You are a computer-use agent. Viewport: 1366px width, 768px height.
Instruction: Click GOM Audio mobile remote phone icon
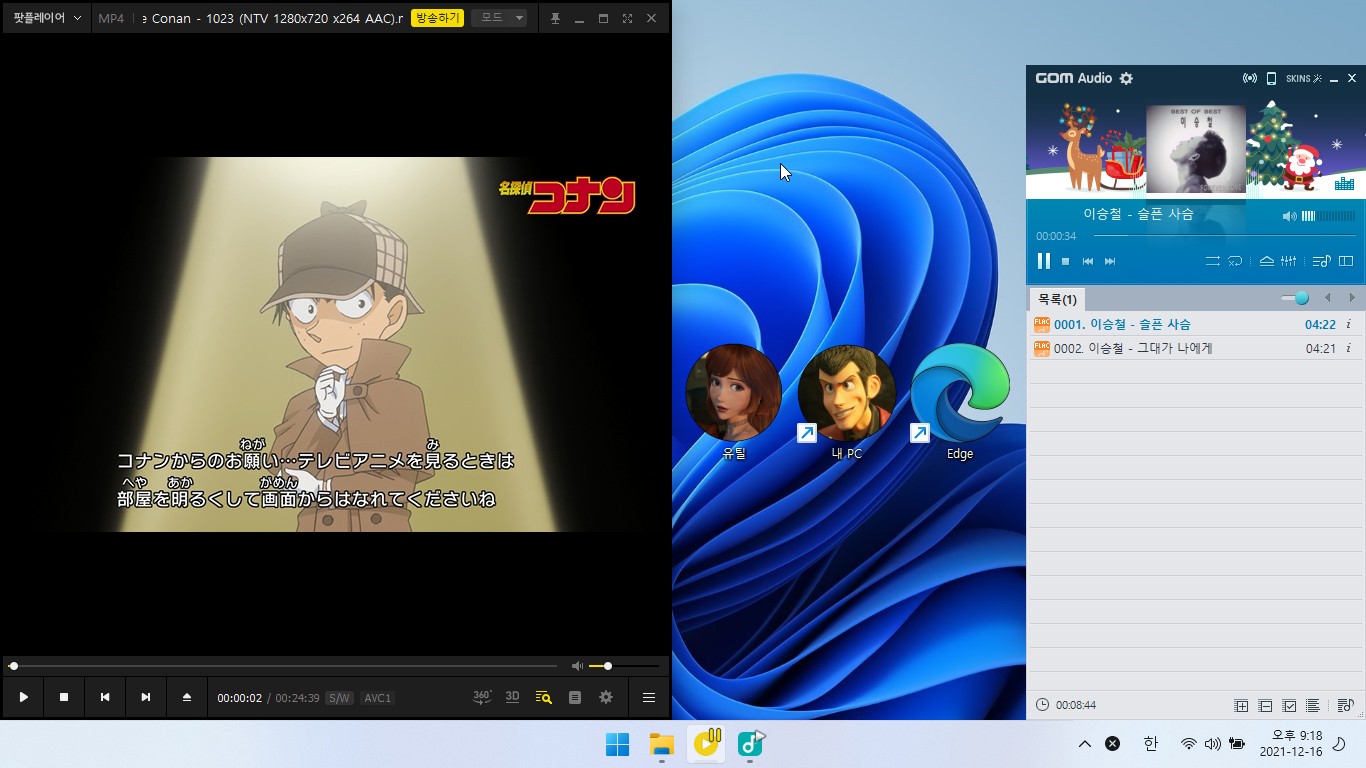coord(1271,78)
